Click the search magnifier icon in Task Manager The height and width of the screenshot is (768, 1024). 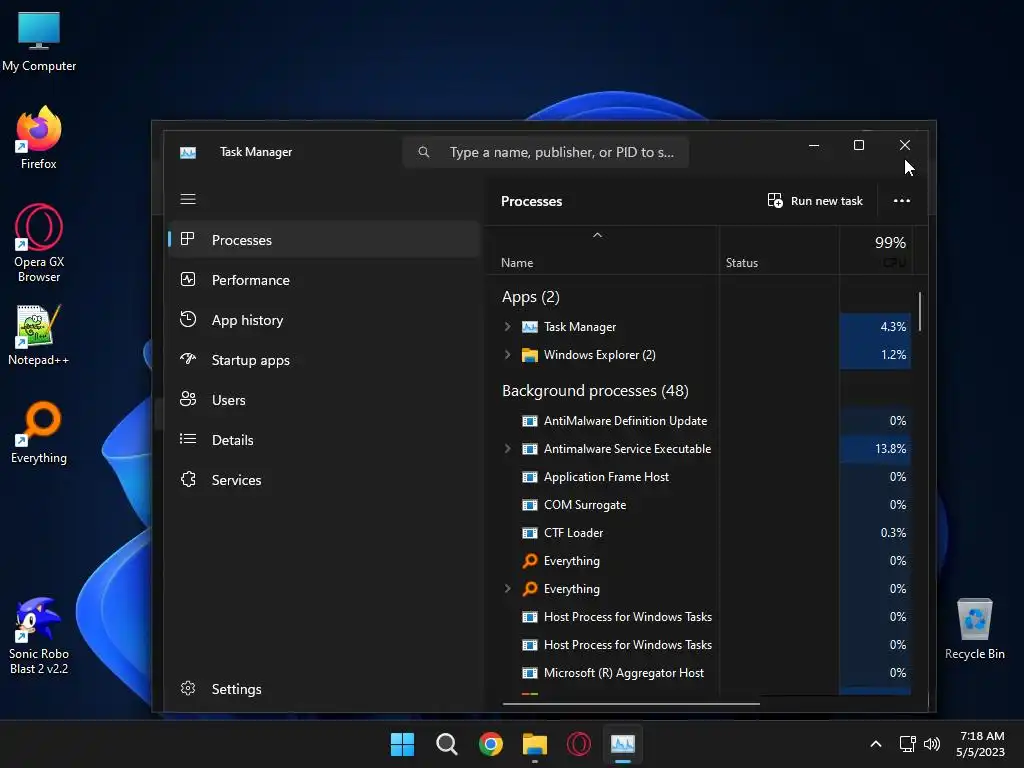[424, 152]
